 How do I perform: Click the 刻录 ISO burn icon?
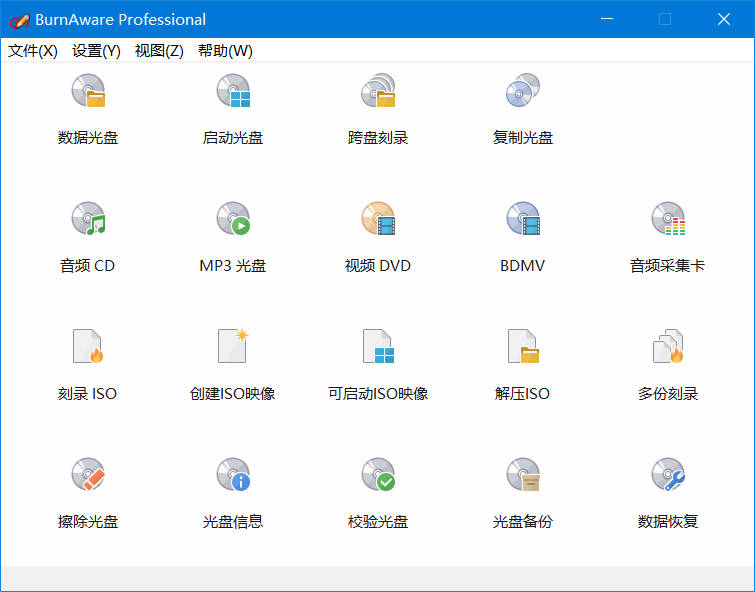pyautogui.click(x=88, y=346)
